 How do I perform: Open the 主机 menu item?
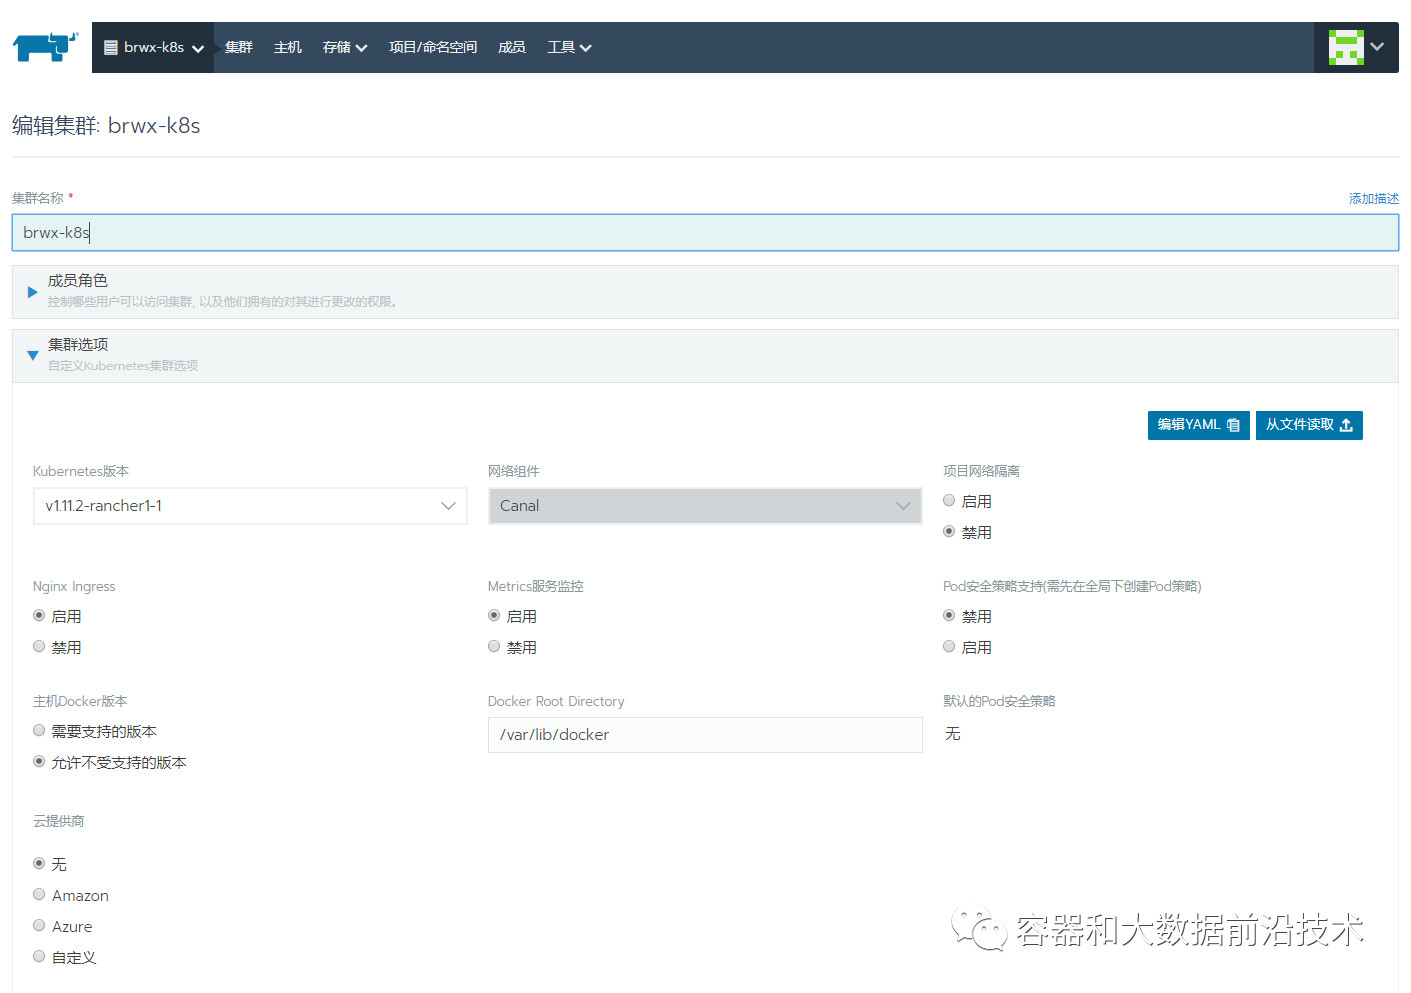[x=288, y=47]
